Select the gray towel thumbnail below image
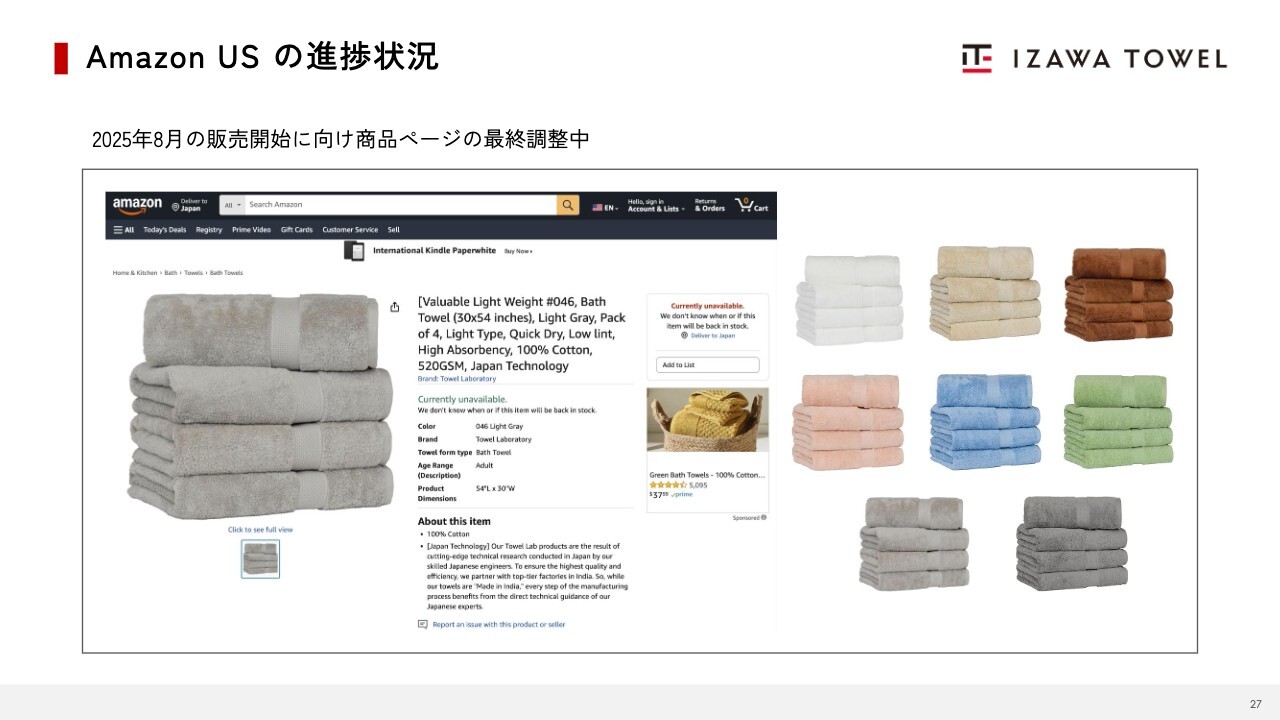1280x720 pixels. pos(260,558)
